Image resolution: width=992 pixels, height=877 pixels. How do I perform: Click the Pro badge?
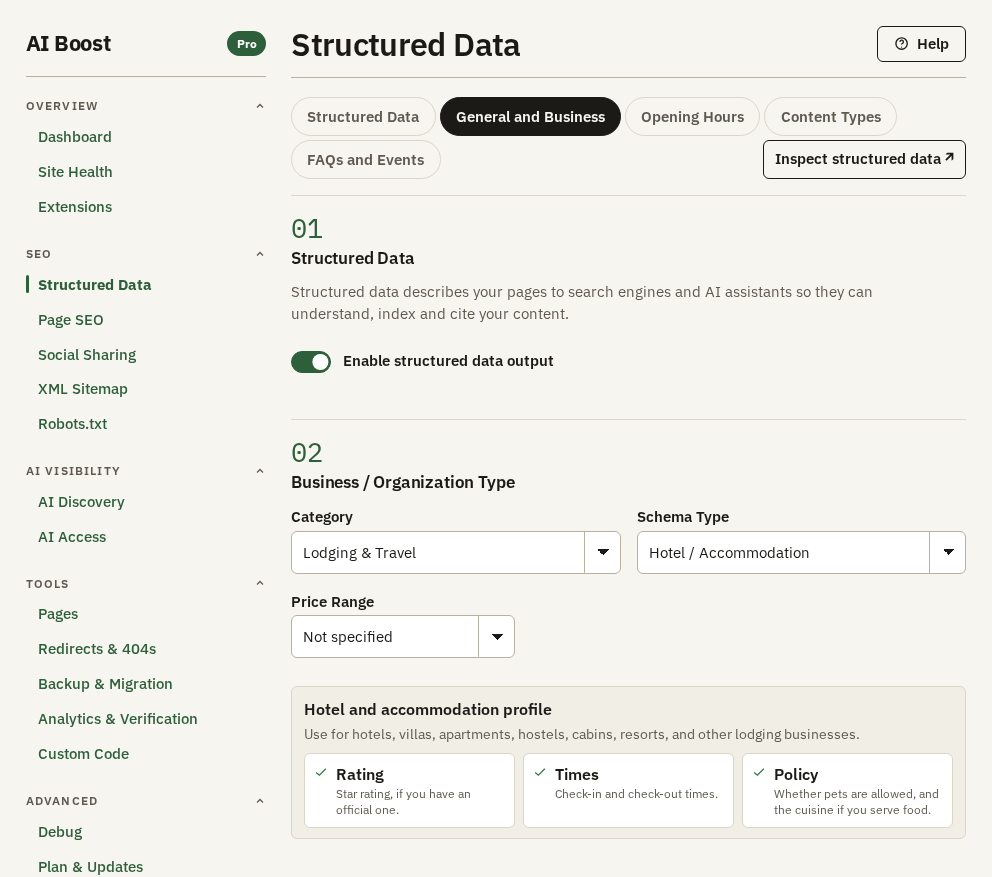[247, 44]
